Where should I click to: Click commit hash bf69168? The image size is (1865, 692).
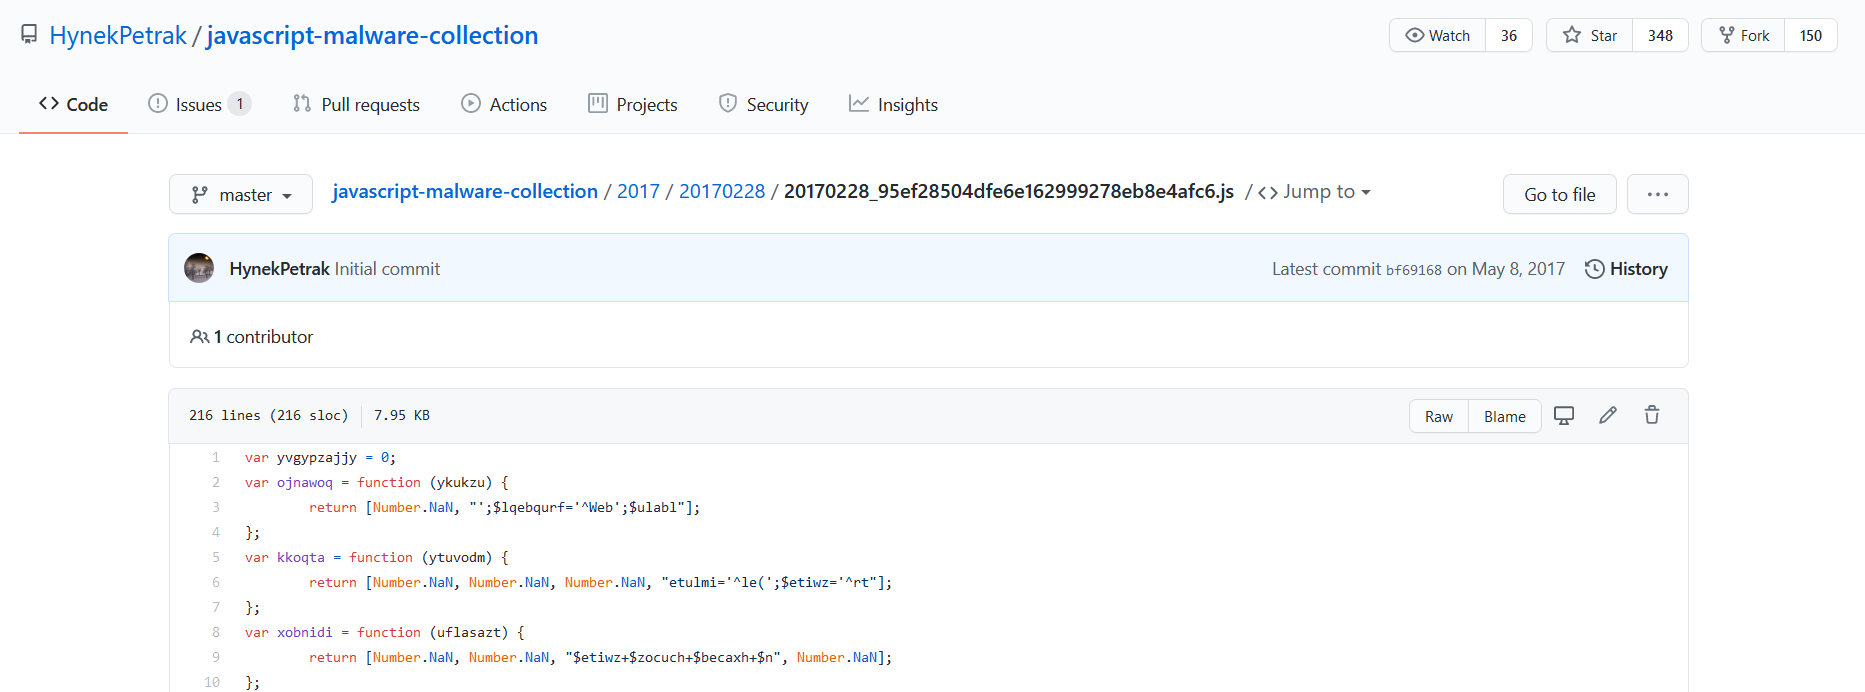[1413, 270]
